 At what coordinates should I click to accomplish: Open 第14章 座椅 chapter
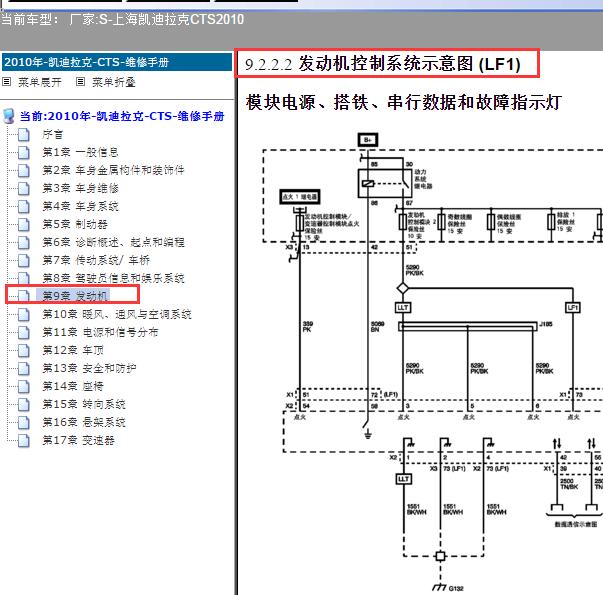point(73,386)
